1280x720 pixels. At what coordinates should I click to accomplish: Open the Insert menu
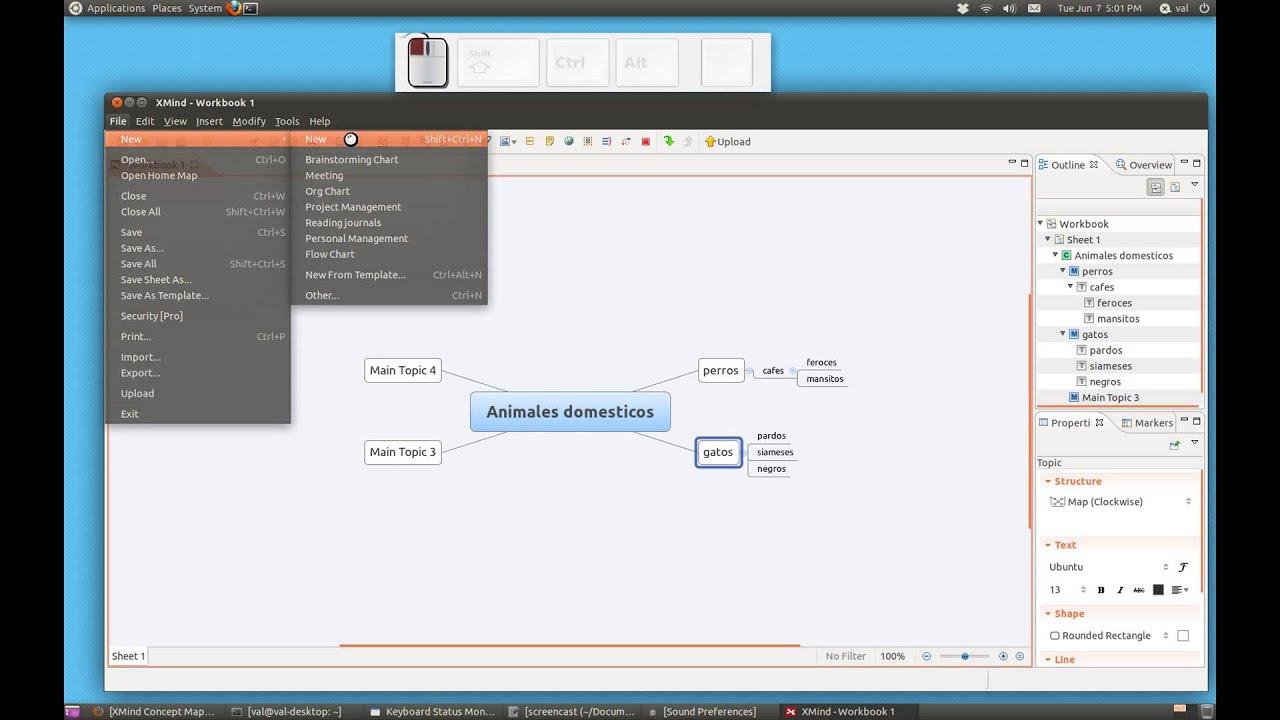209,121
